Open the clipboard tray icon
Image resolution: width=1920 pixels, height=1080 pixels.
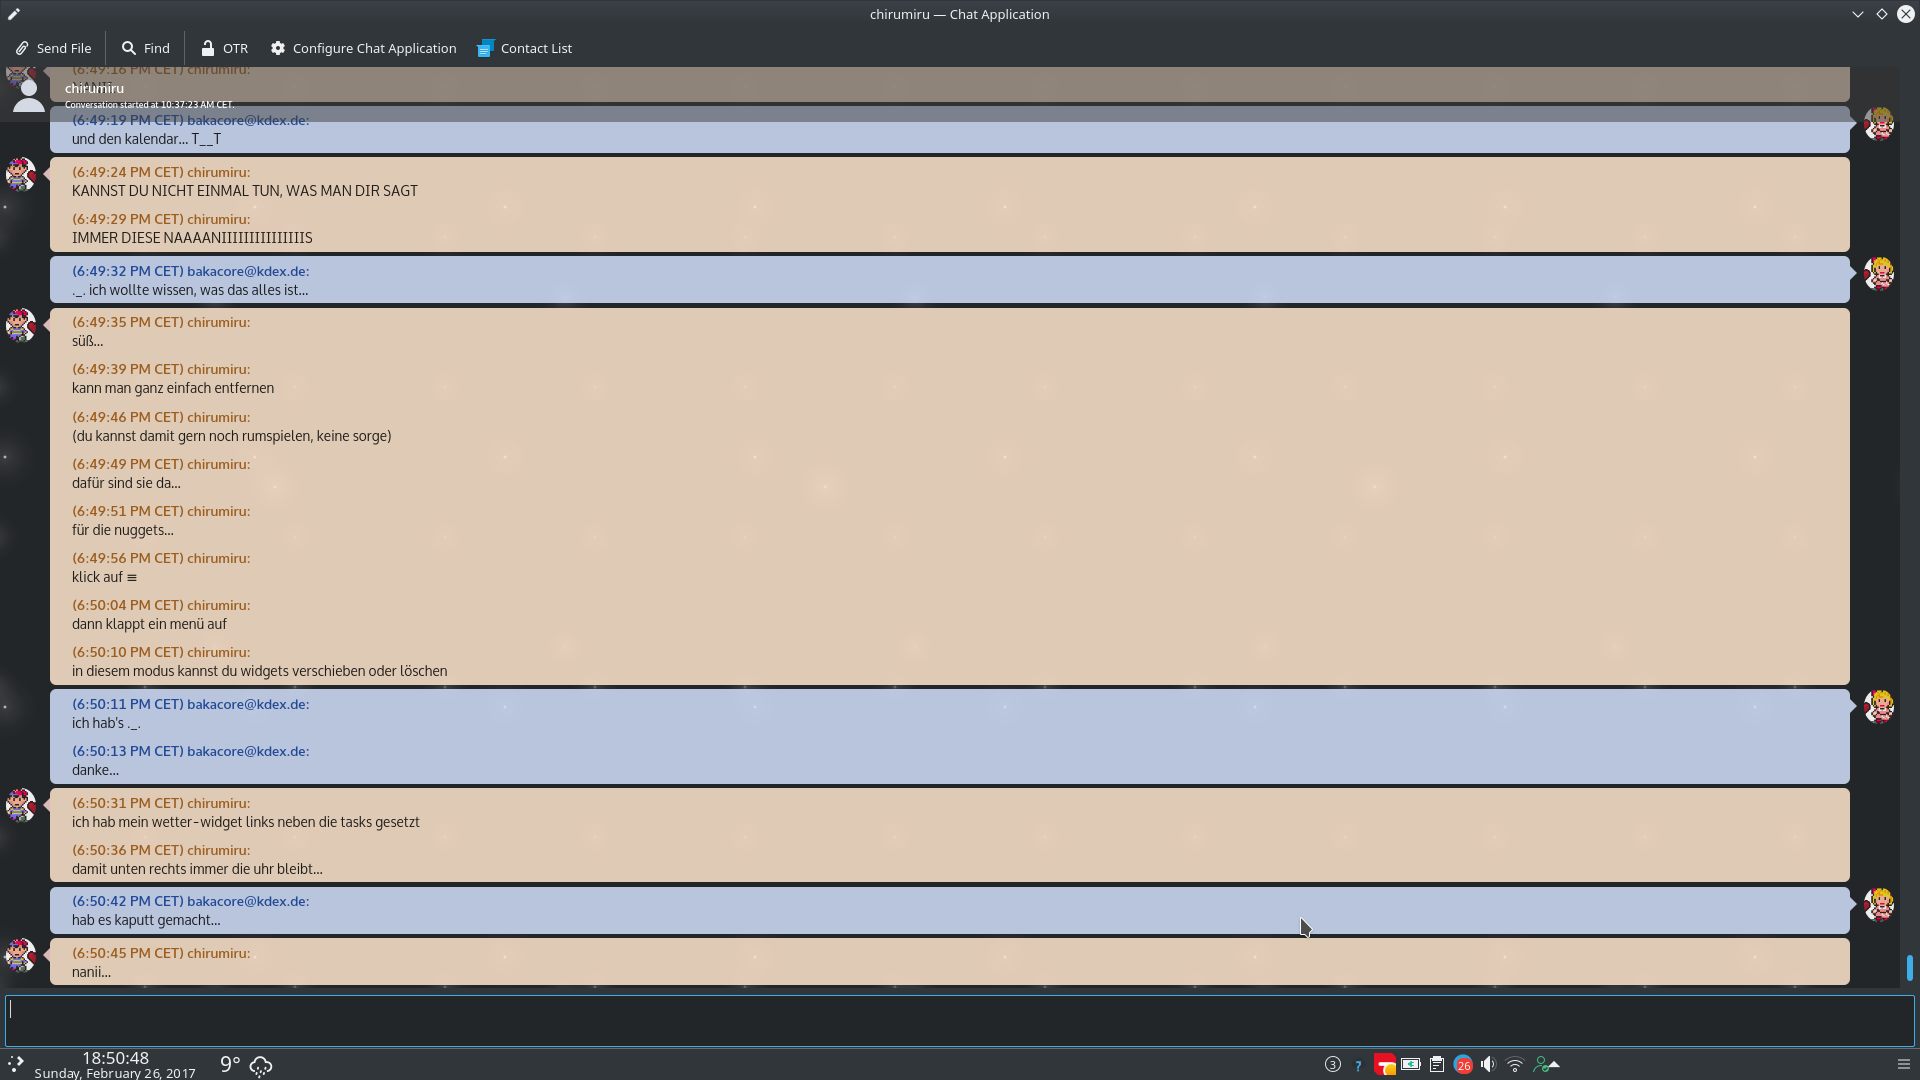(1437, 1064)
